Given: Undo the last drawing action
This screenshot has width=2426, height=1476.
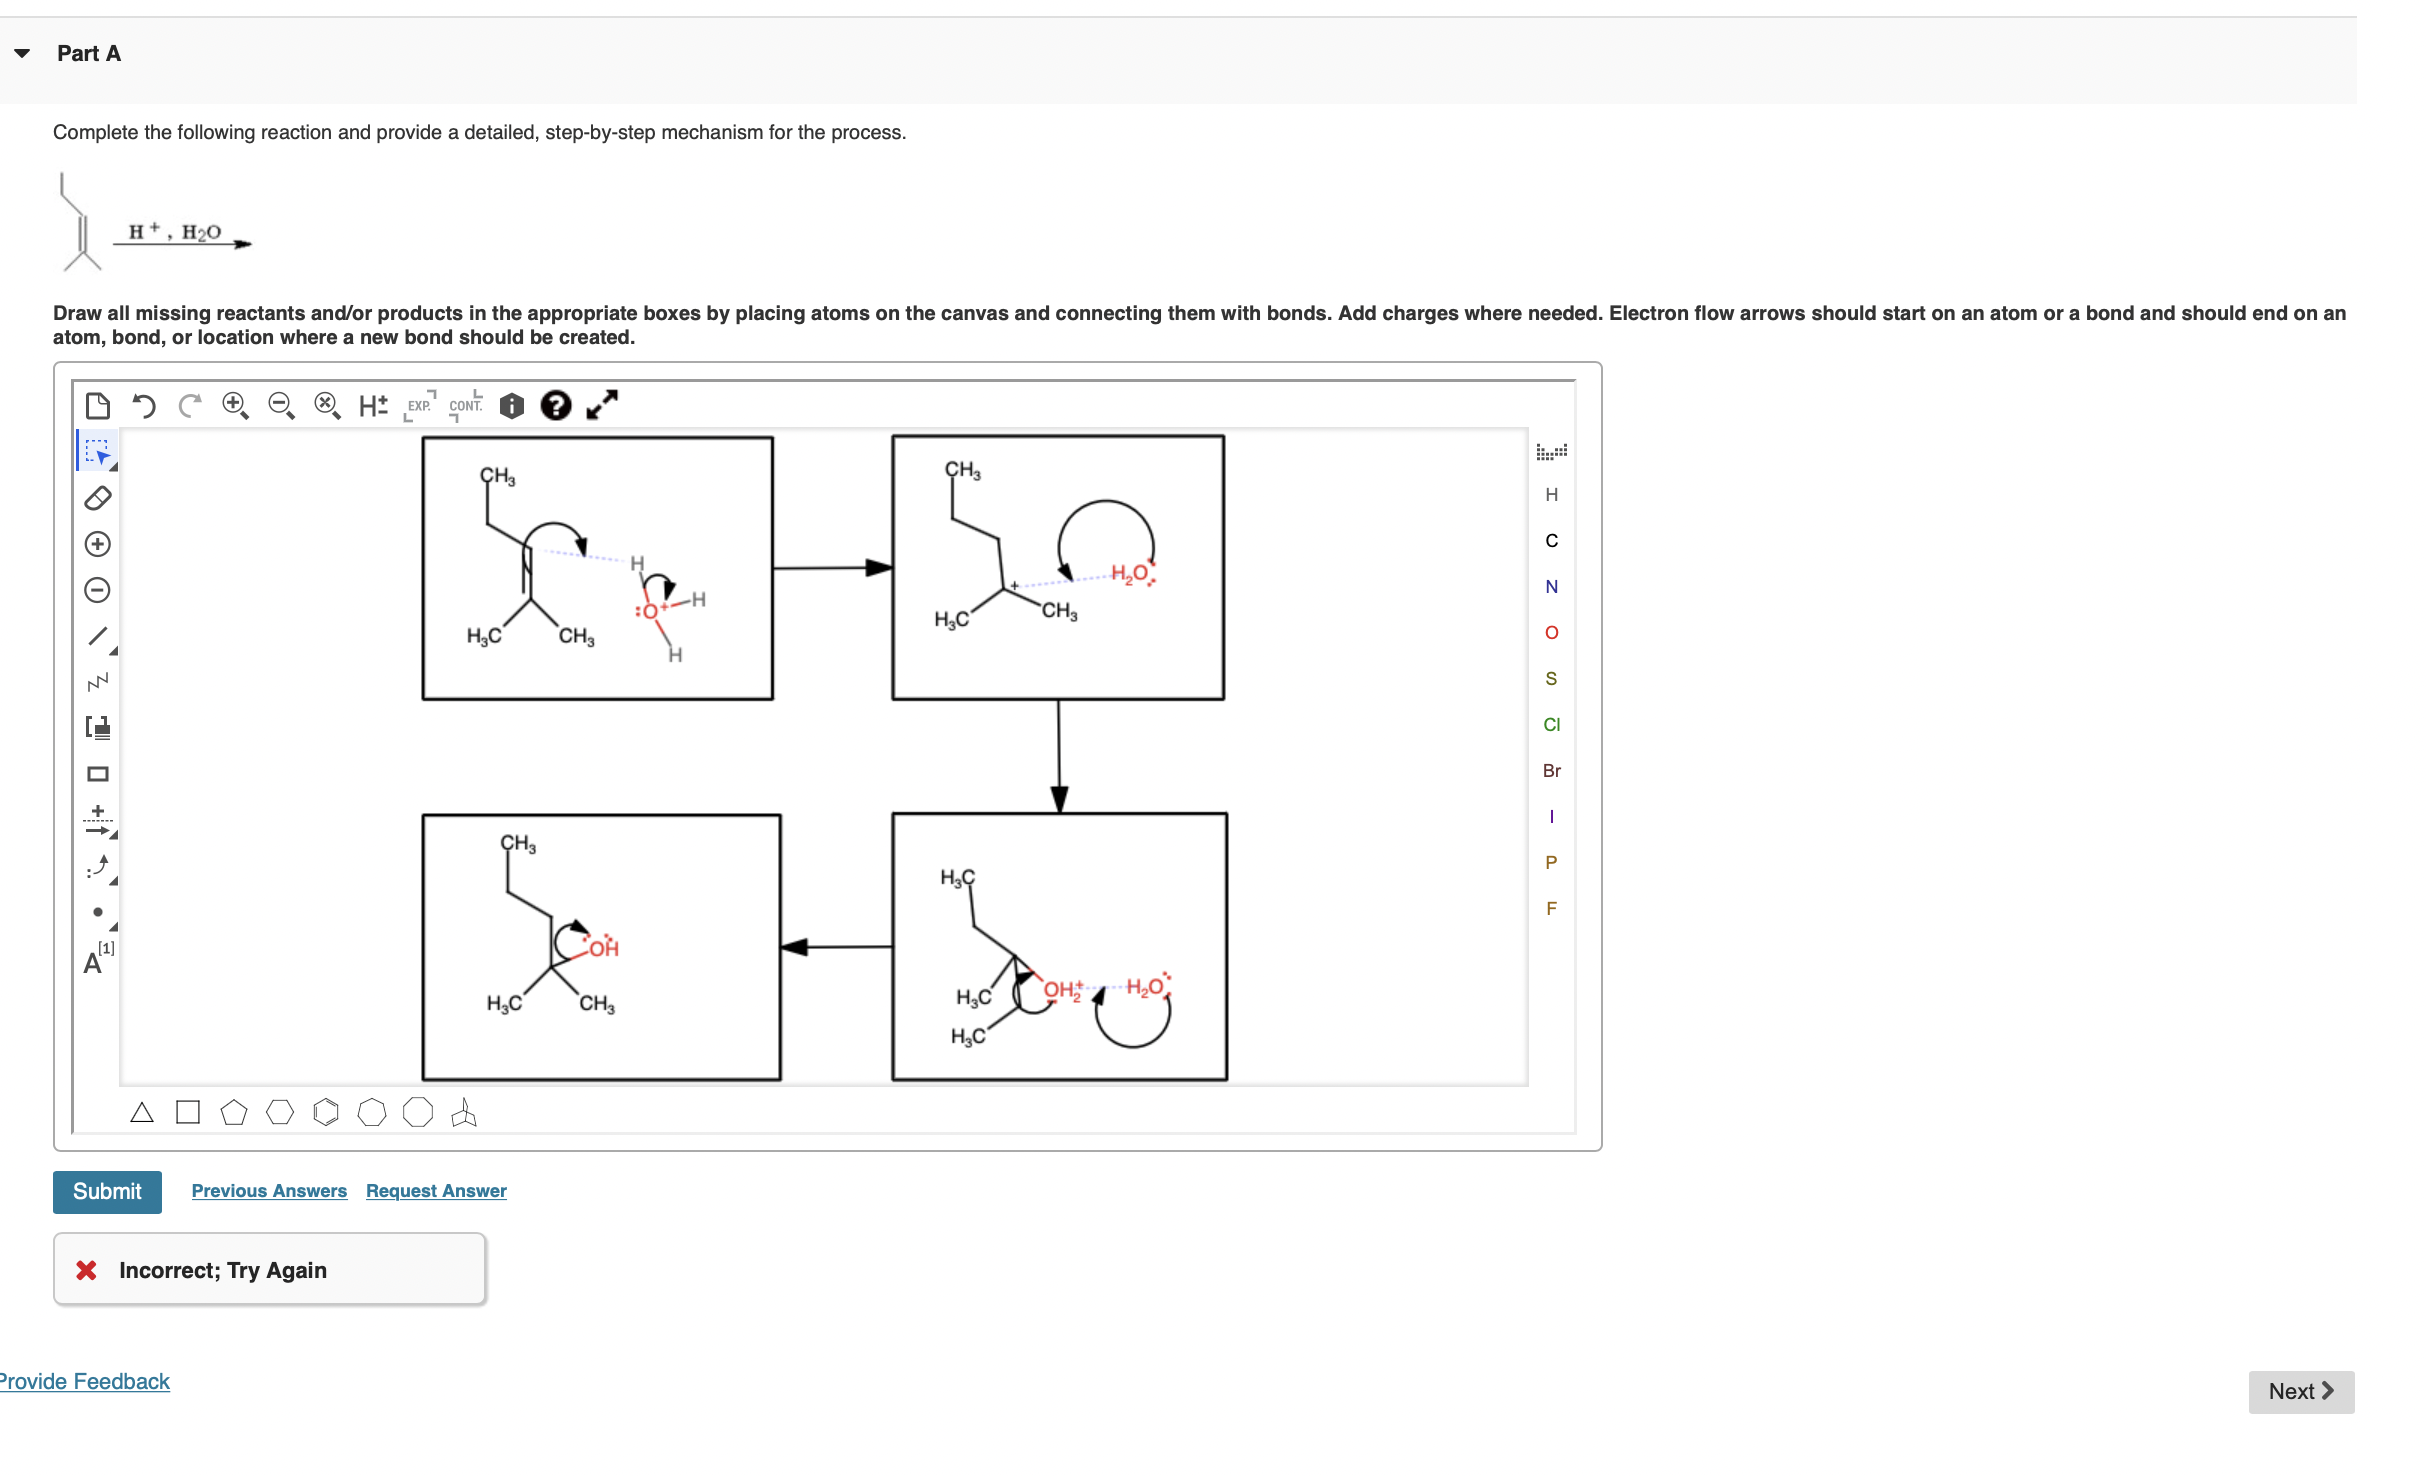Looking at the screenshot, I should 143,405.
